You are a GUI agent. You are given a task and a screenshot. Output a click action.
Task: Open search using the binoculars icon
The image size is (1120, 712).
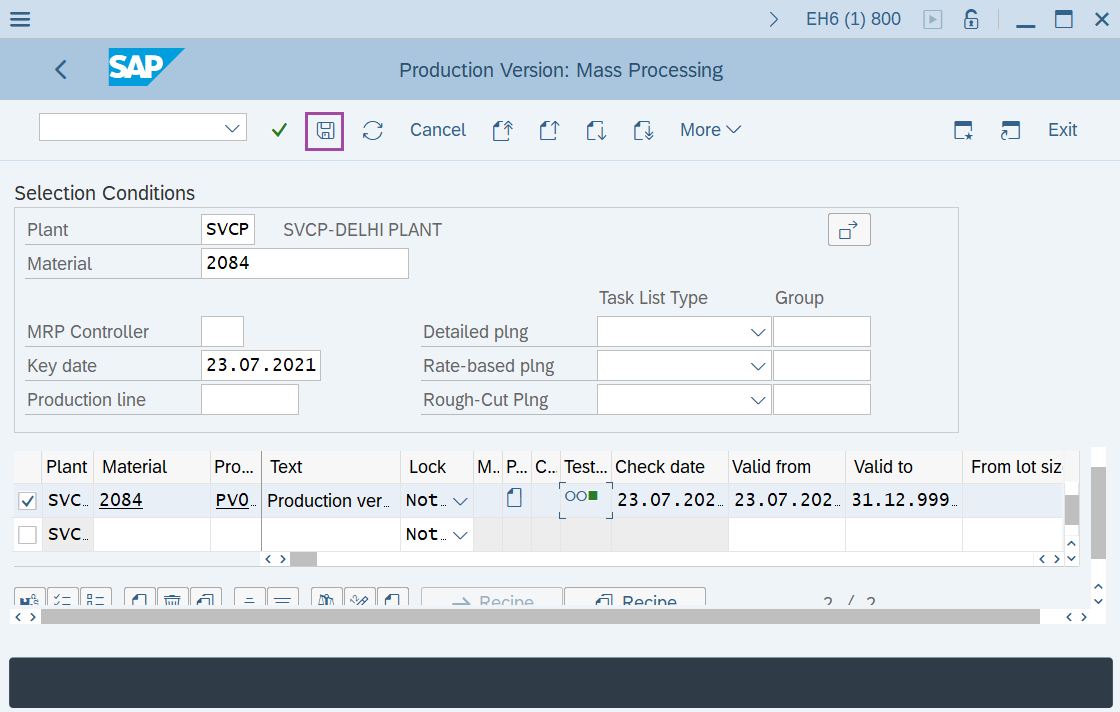(x=325, y=598)
